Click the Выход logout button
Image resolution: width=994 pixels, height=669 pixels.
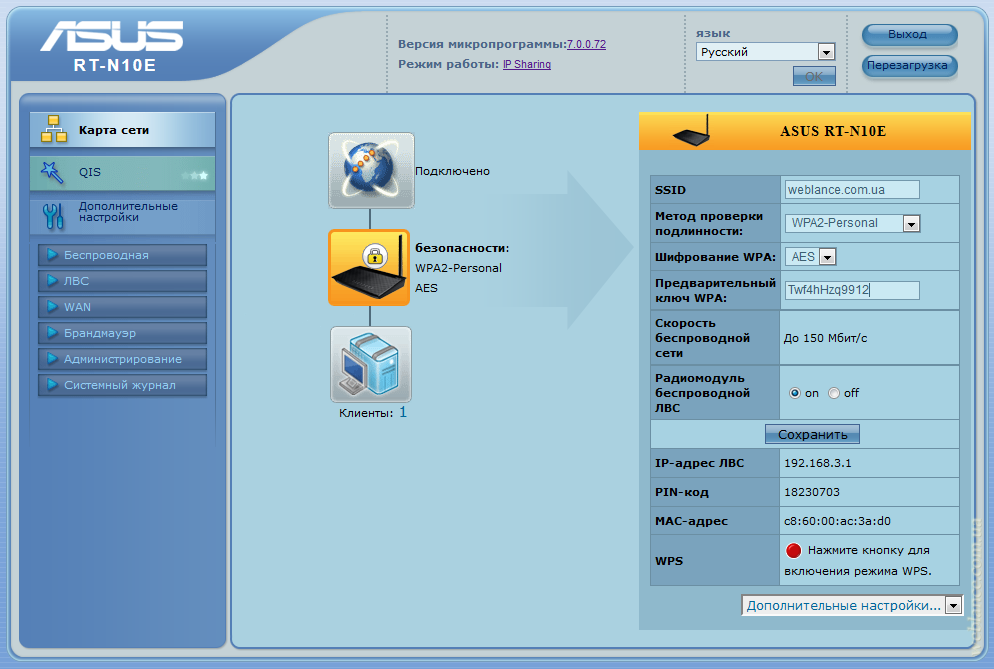(x=909, y=35)
